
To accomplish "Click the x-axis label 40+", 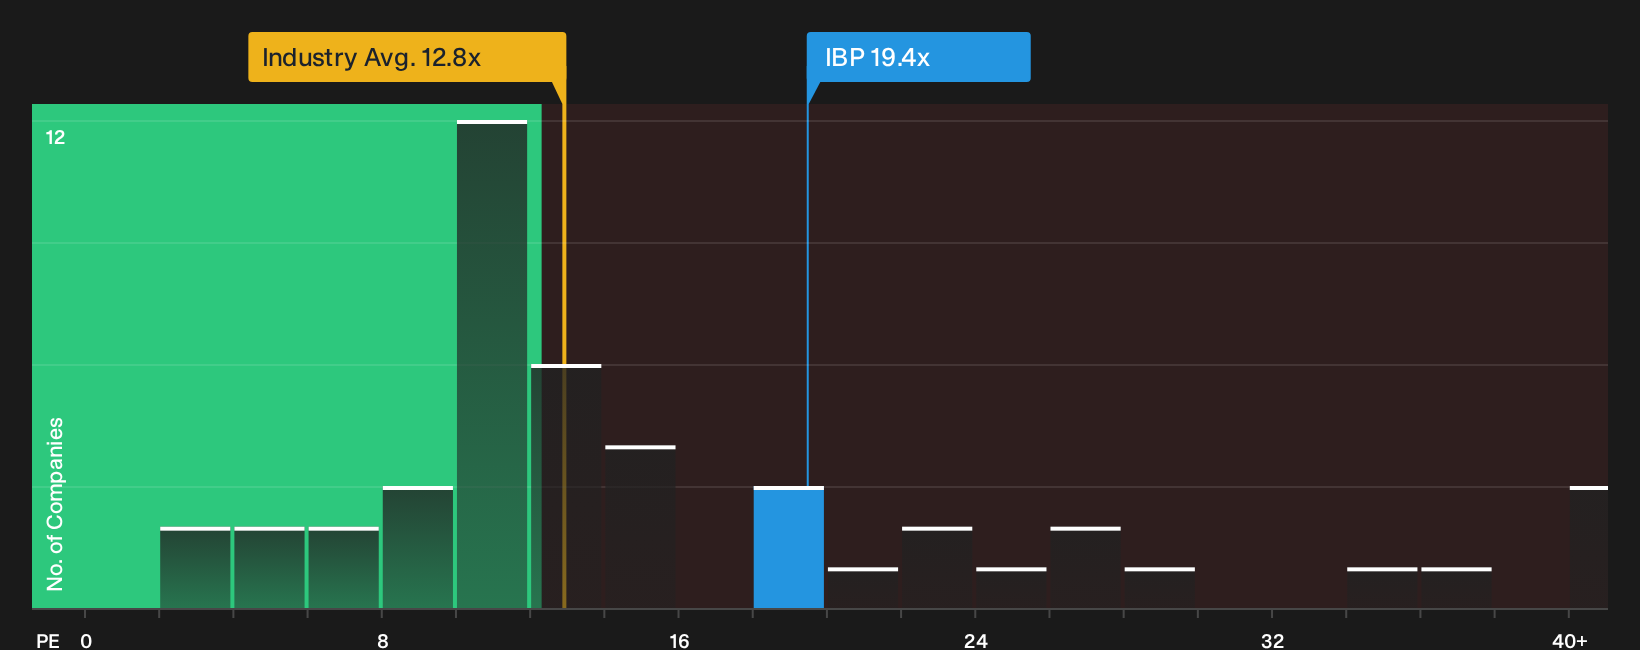I will click(x=1569, y=640).
